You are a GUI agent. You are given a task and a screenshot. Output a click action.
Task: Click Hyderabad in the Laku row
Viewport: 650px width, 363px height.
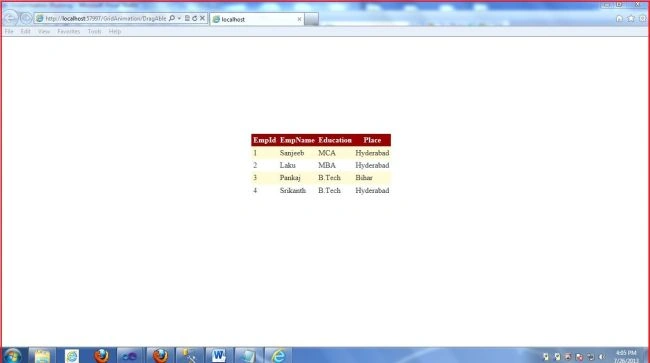pos(372,165)
